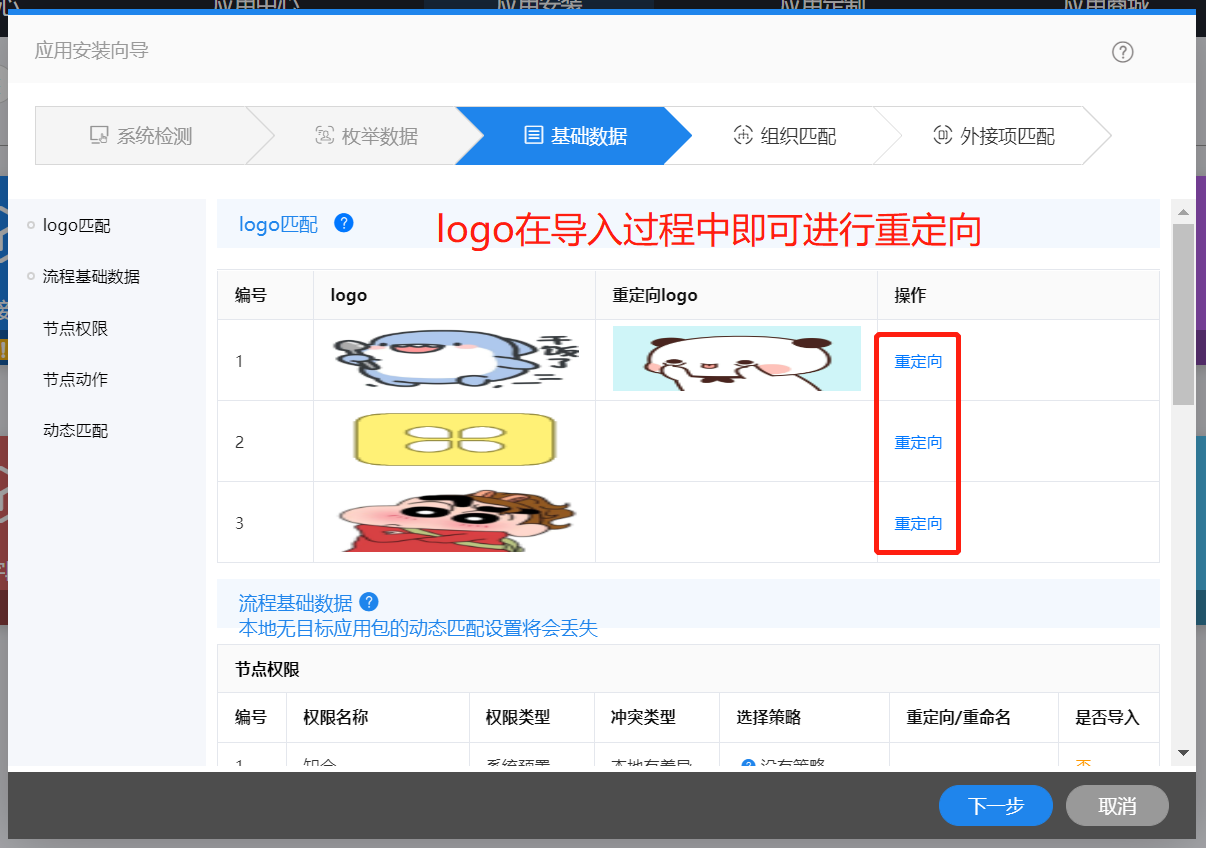The width and height of the screenshot is (1206, 848).
Task: Click the 组织匹配 step icon
Action: point(743,135)
